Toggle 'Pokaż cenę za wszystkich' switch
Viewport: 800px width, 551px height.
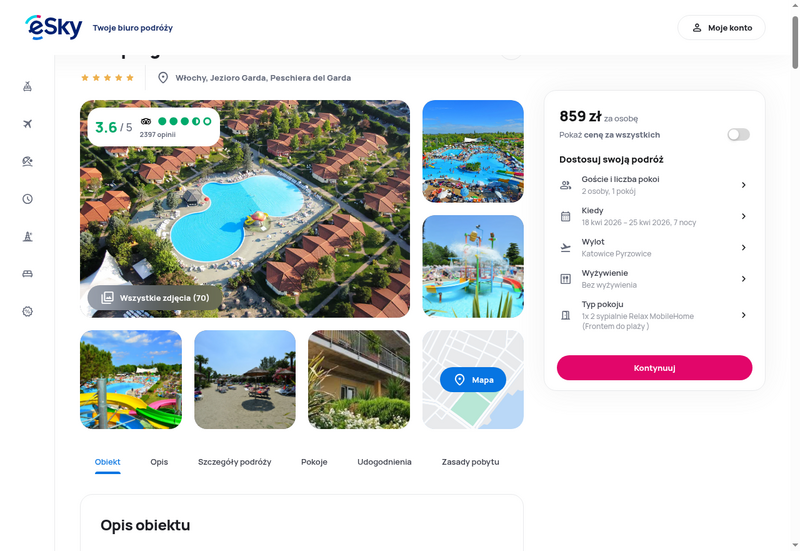click(738, 135)
